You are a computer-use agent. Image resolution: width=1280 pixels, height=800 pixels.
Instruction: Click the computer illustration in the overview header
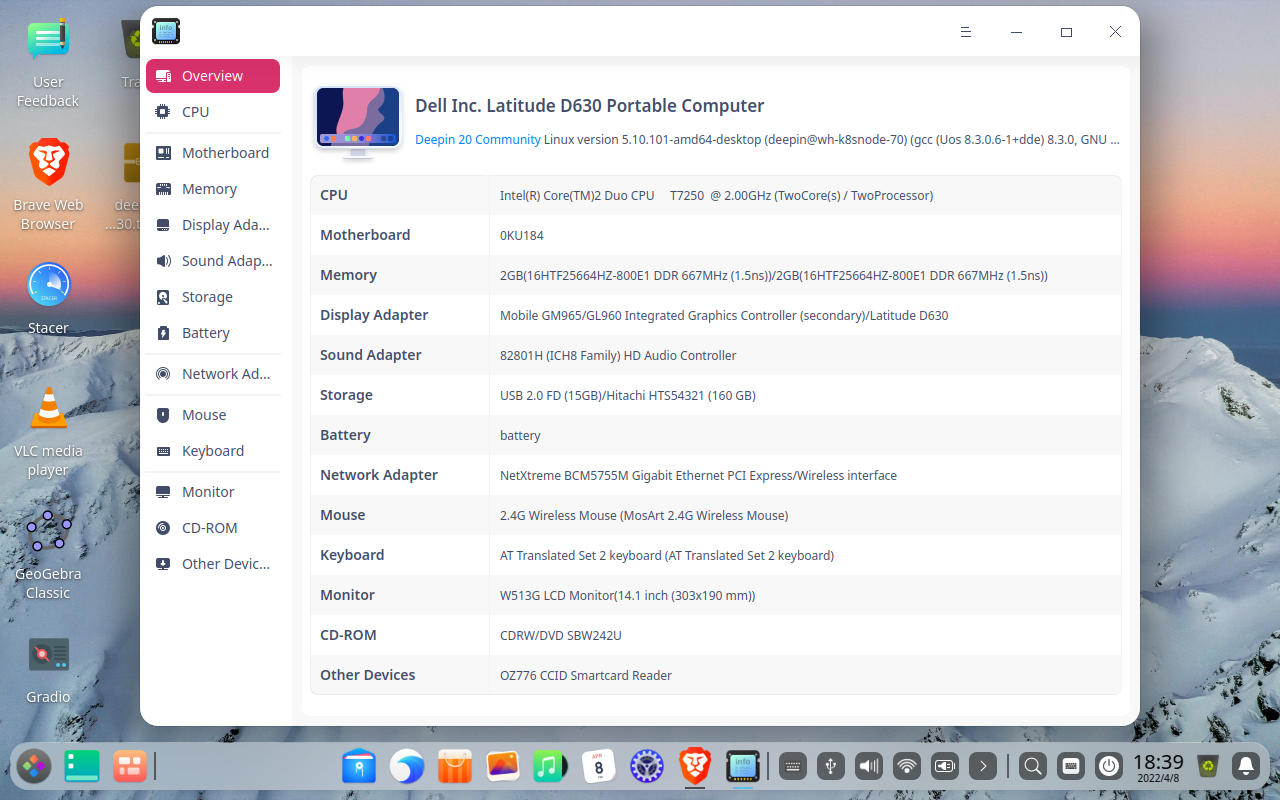point(357,123)
